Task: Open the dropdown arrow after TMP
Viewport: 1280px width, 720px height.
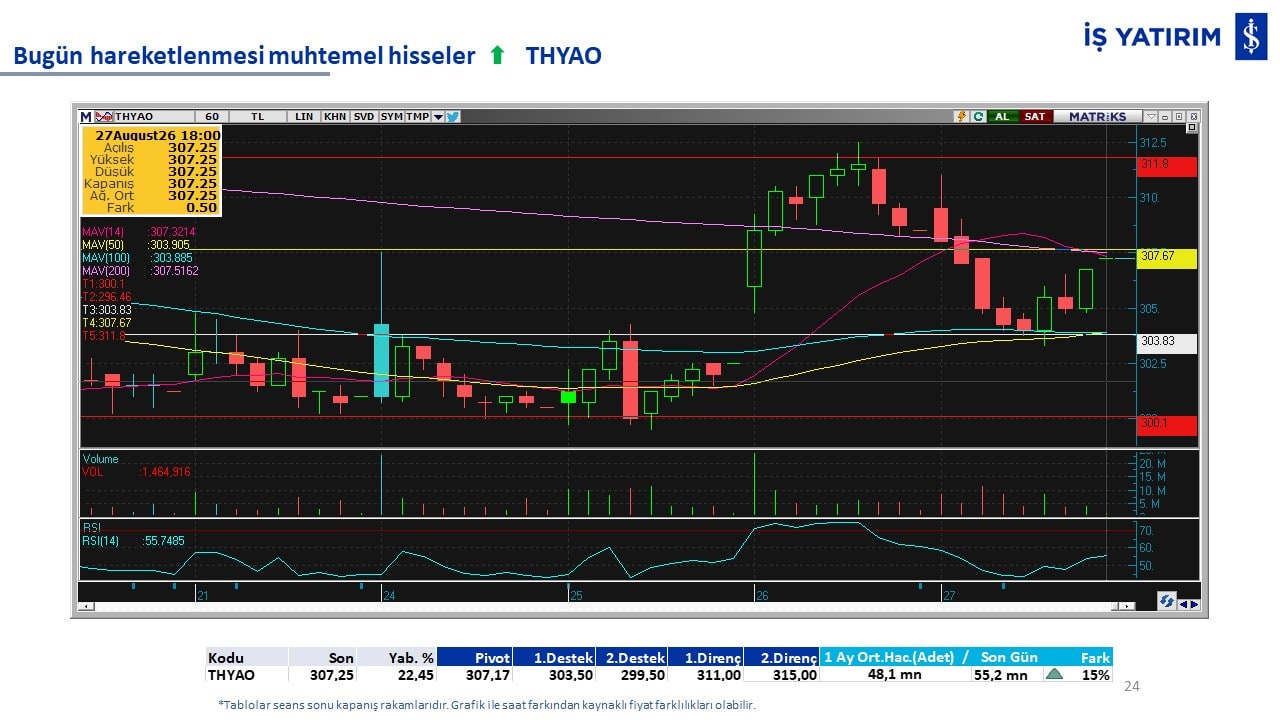Action: [438, 116]
